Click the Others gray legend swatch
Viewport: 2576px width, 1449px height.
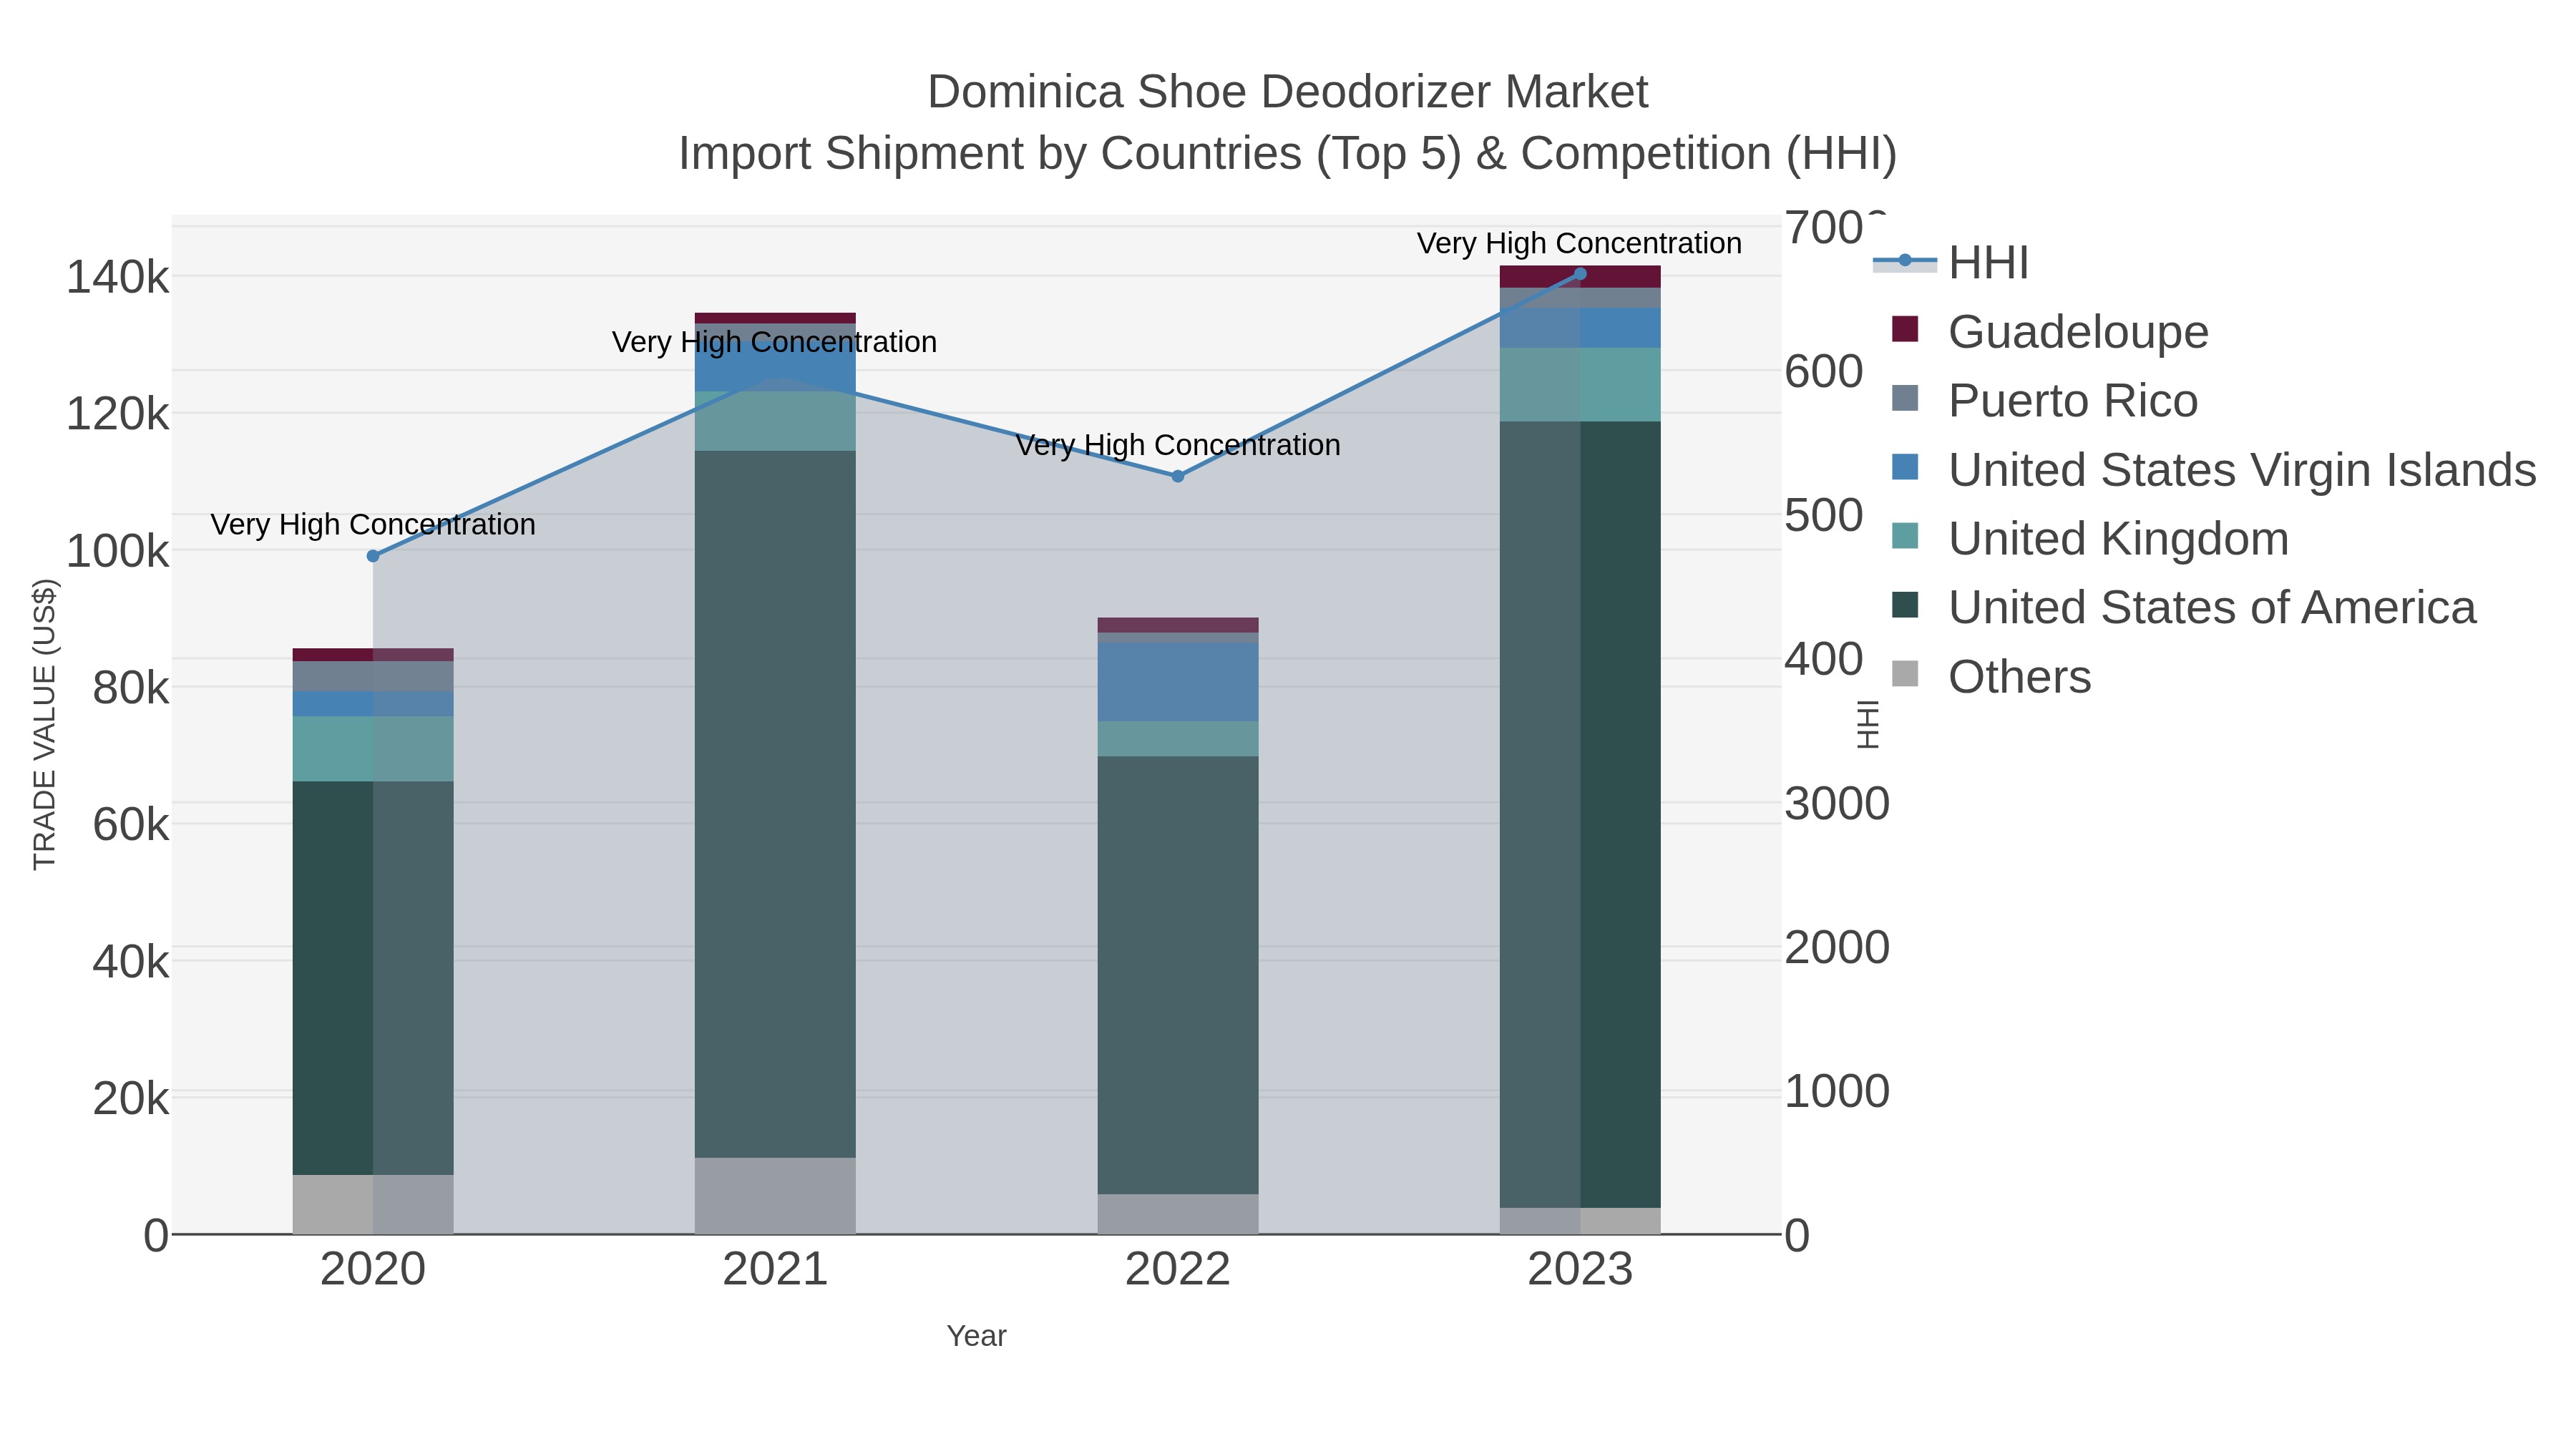click(1905, 674)
